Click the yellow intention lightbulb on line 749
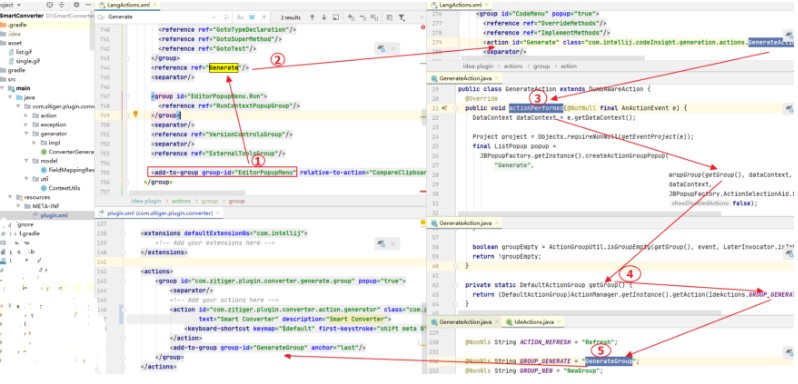This screenshot has width=798, height=384. (135, 114)
